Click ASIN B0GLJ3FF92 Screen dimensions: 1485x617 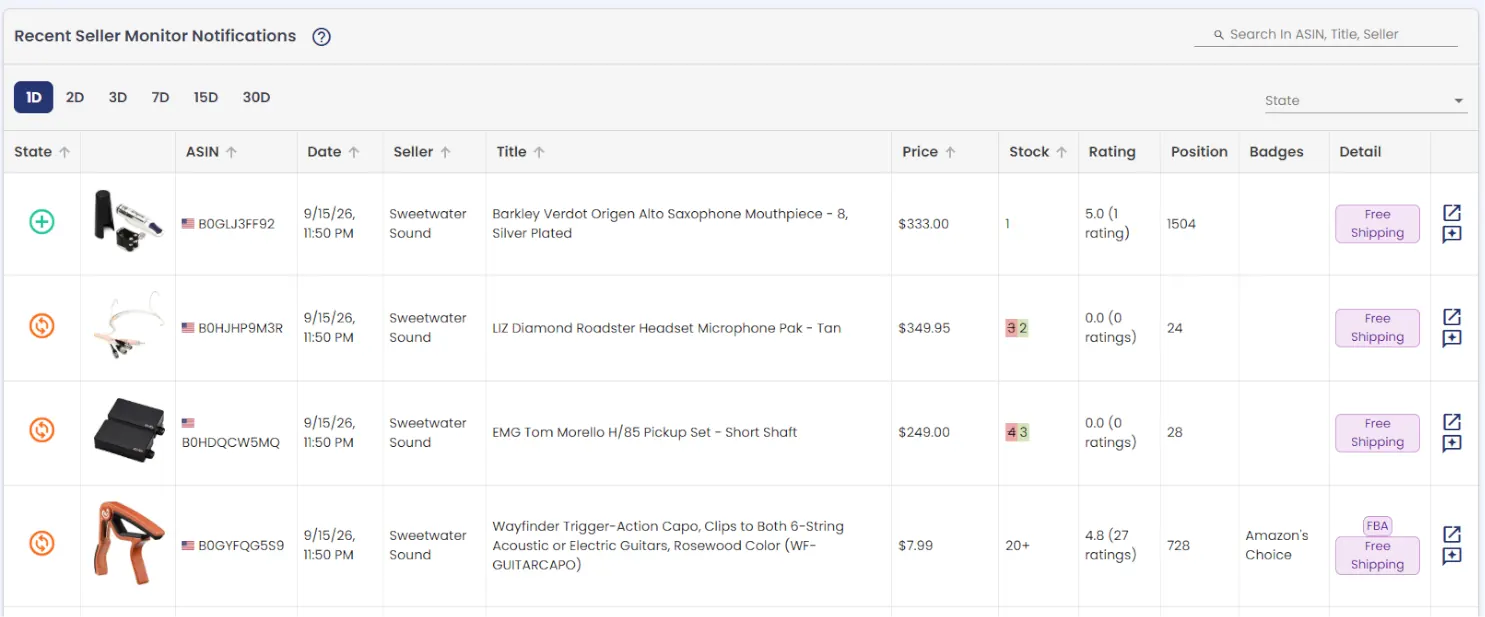tap(236, 224)
